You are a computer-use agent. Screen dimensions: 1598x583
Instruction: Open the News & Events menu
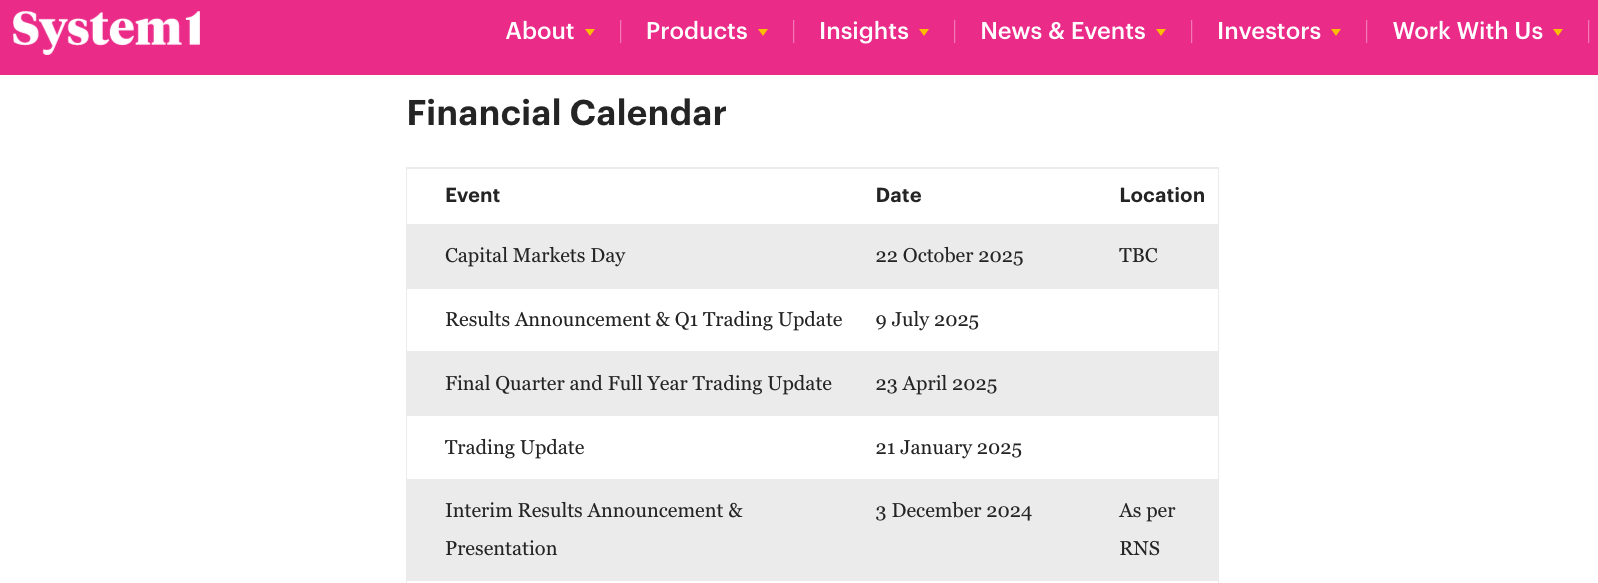pyautogui.click(x=1063, y=31)
